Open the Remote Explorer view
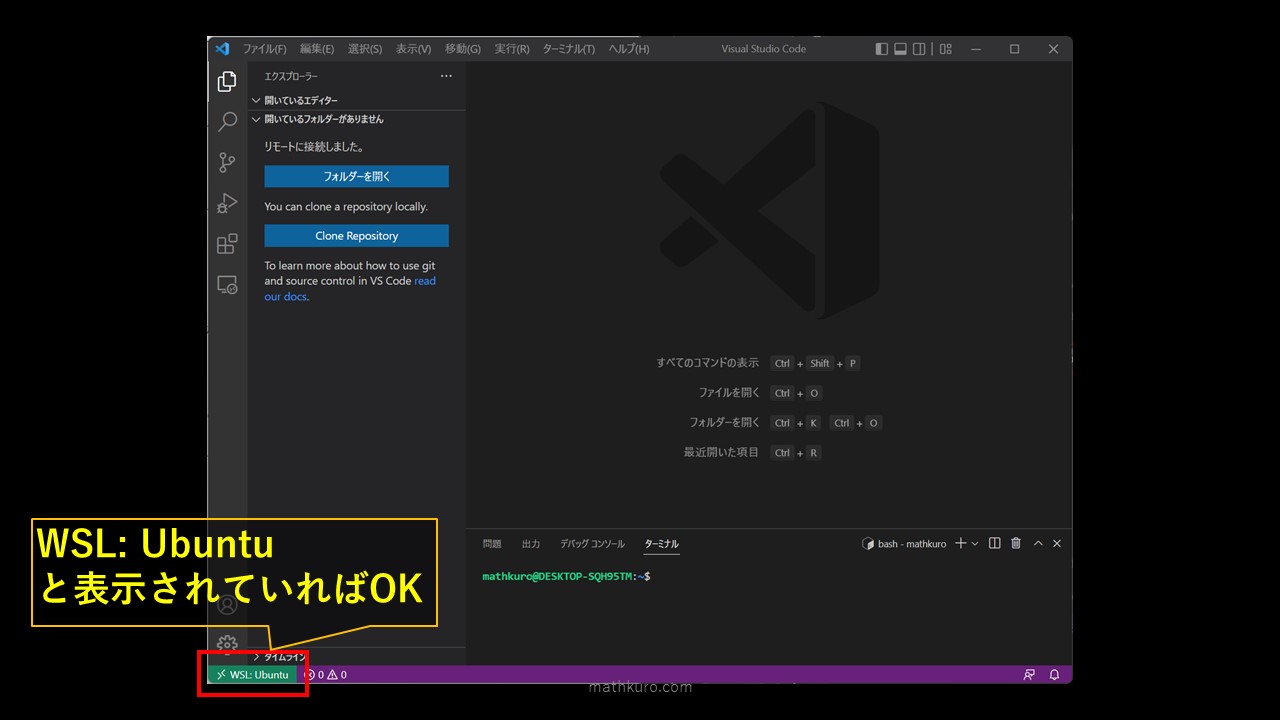The width and height of the screenshot is (1280, 720). click(x=227, y=285)
